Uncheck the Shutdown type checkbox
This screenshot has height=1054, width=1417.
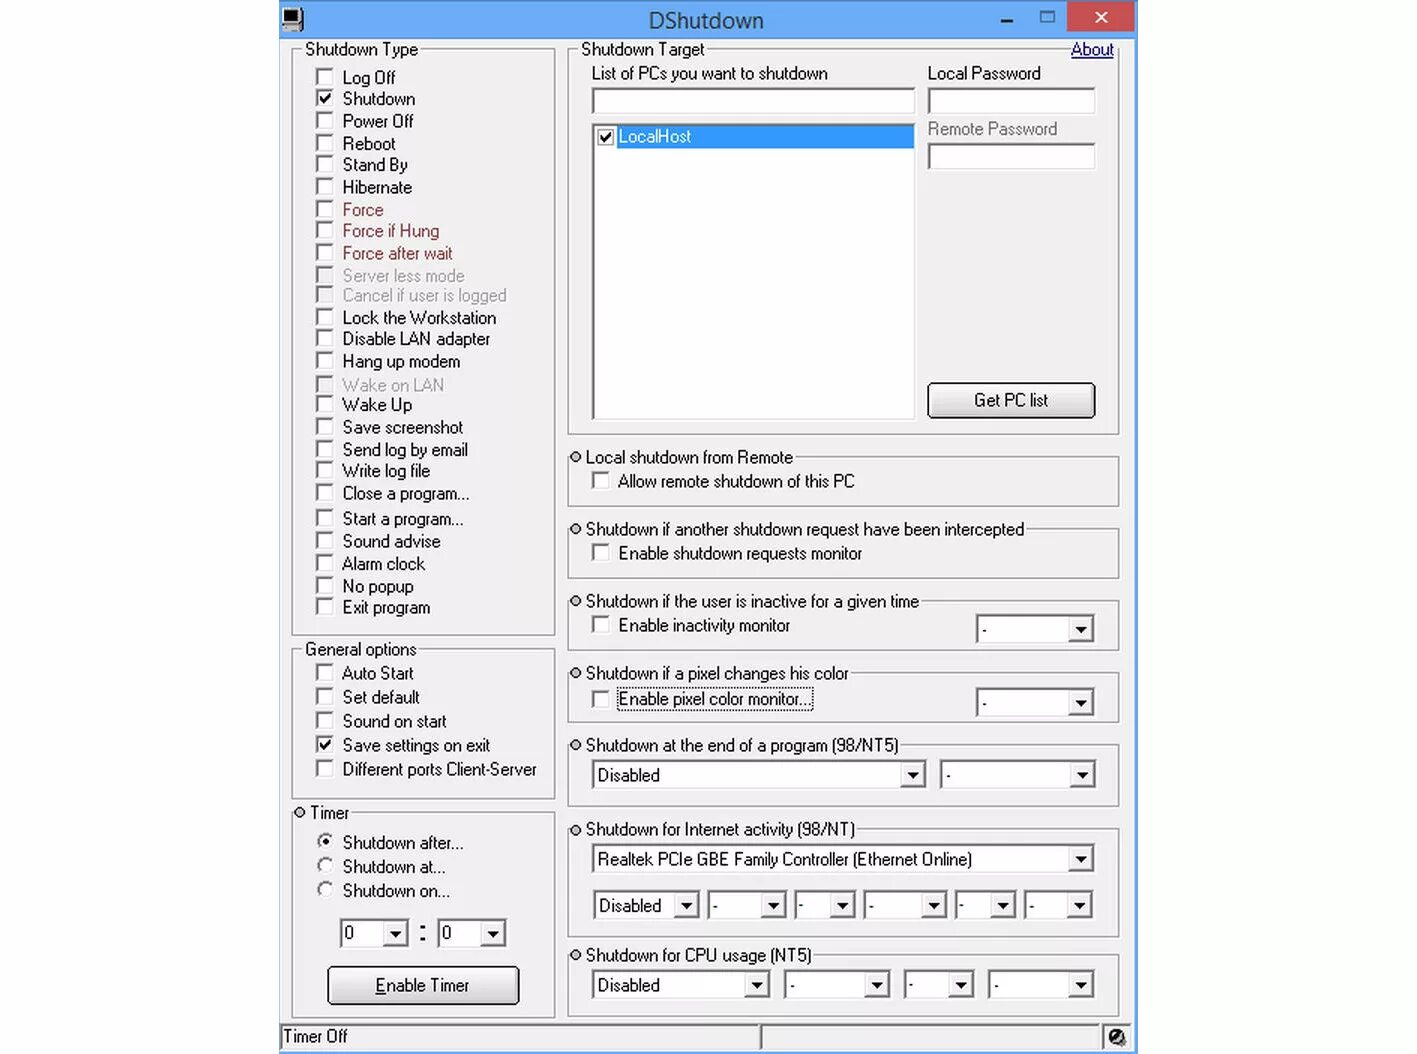[324, 98]
